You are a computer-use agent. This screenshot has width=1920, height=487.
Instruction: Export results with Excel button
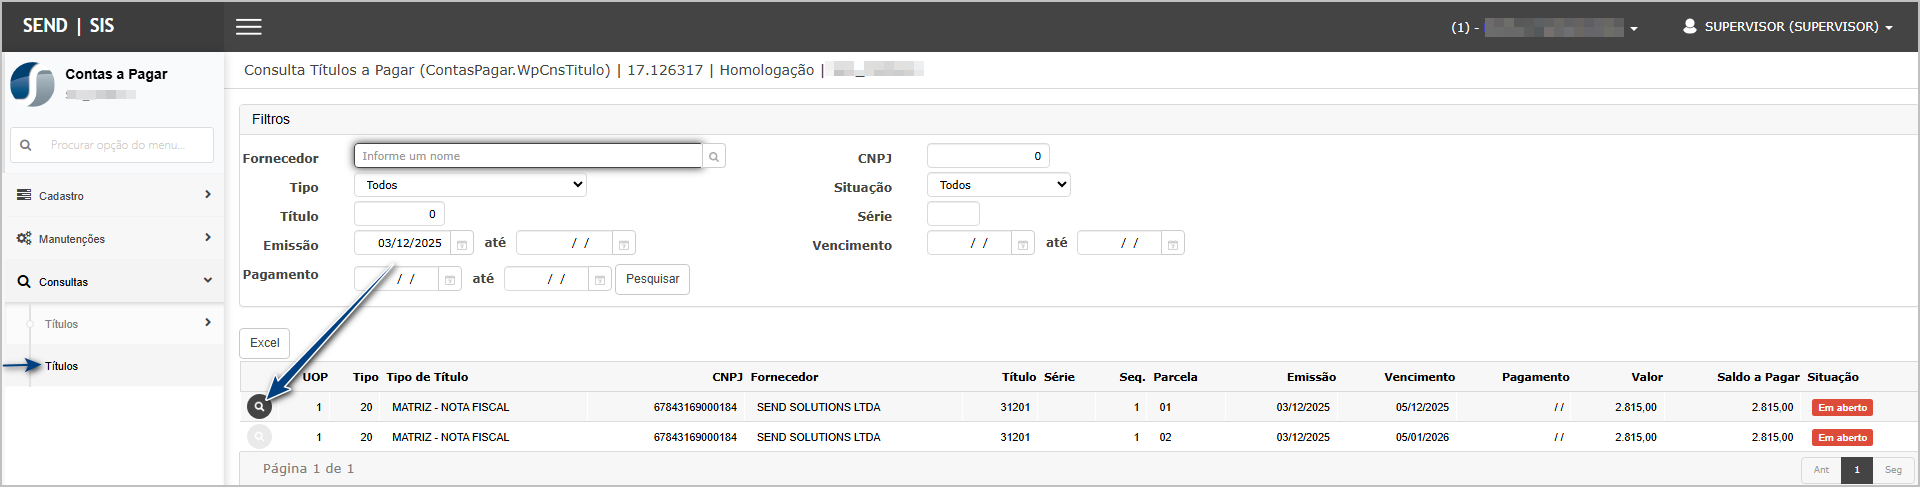tap(265, 343)
